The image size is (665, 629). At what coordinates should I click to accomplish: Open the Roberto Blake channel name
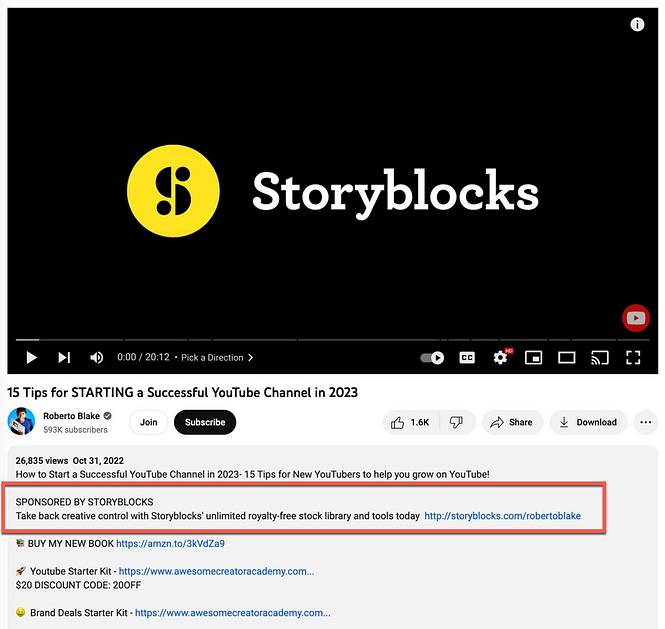click(71, 416)
